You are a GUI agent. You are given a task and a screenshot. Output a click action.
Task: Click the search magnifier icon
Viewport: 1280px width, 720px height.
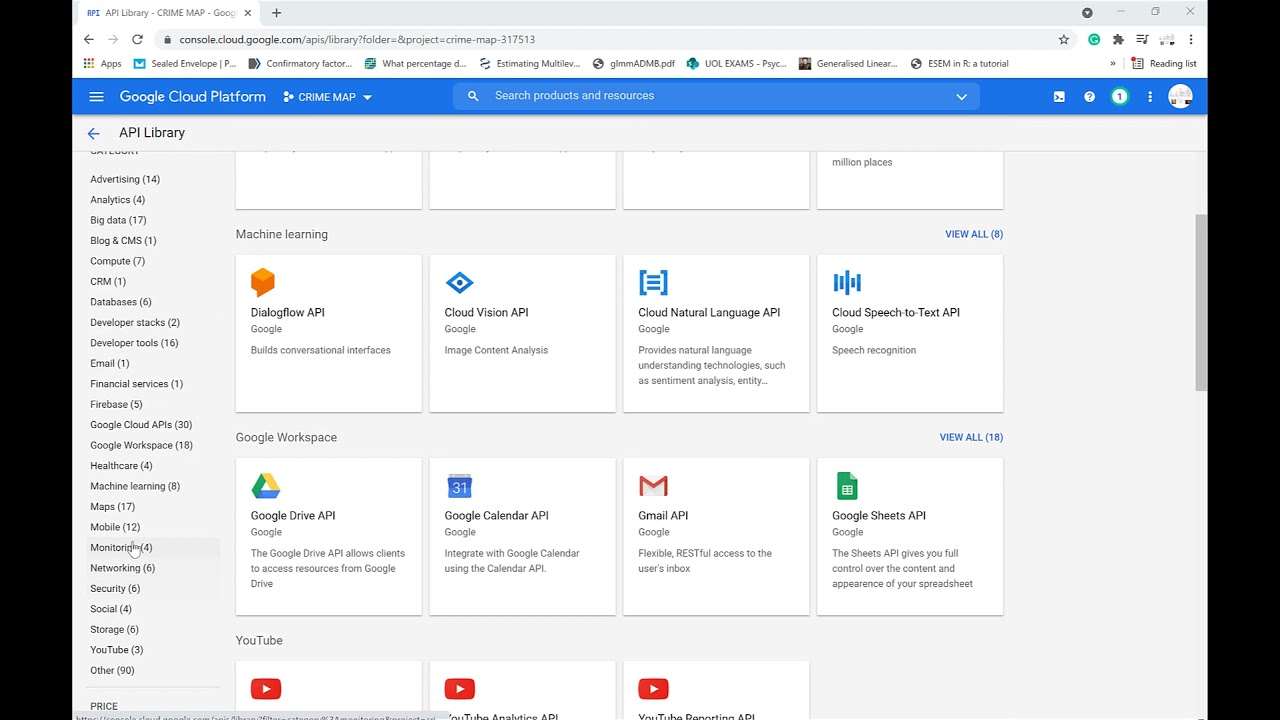pos(473,96)
